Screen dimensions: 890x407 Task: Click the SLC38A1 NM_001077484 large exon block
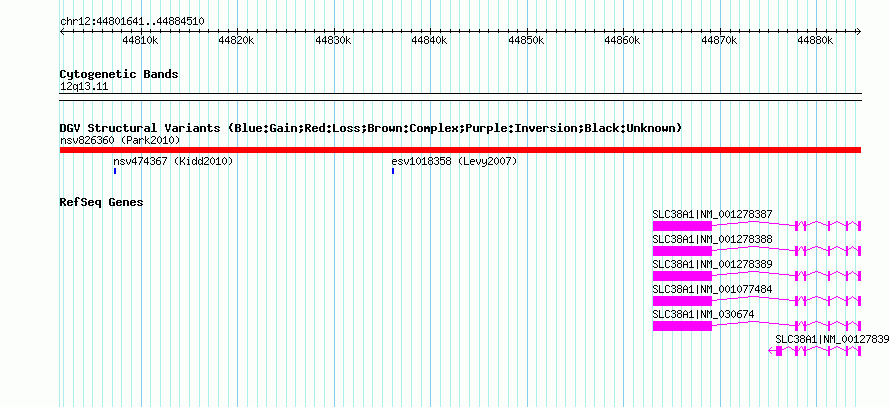[x=682, y=301]
